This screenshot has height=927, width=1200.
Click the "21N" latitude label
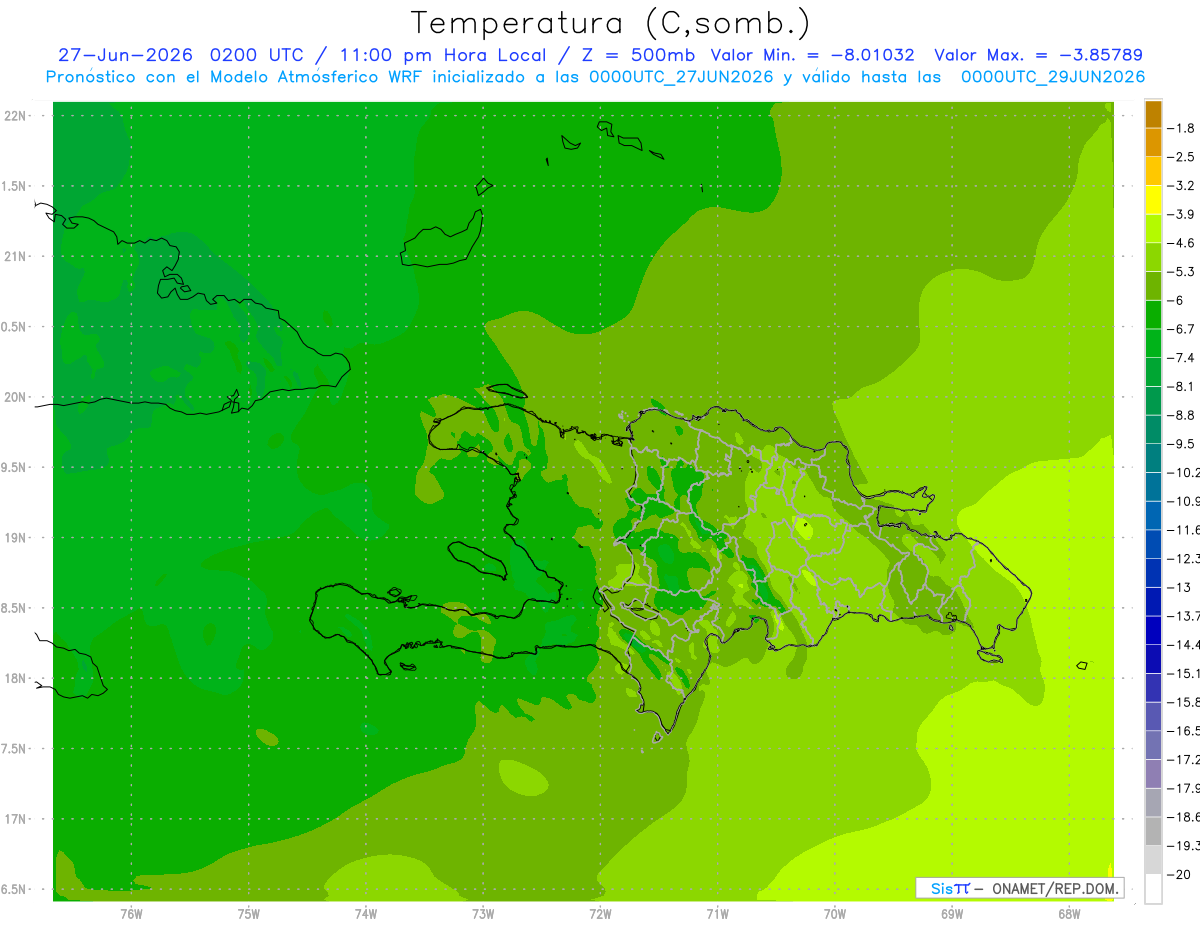pos(15,256)
